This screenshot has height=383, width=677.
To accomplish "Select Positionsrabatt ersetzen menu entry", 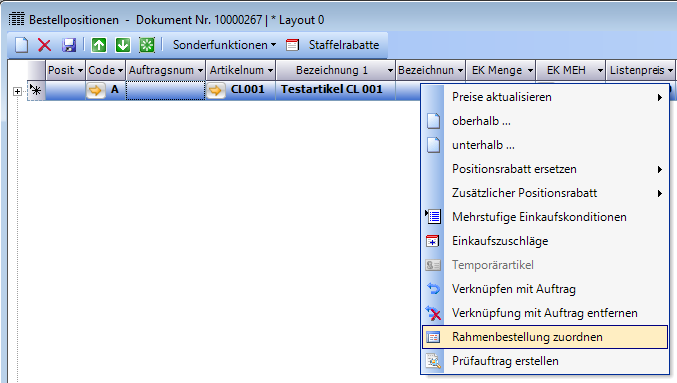I will [x=545, y=169].
